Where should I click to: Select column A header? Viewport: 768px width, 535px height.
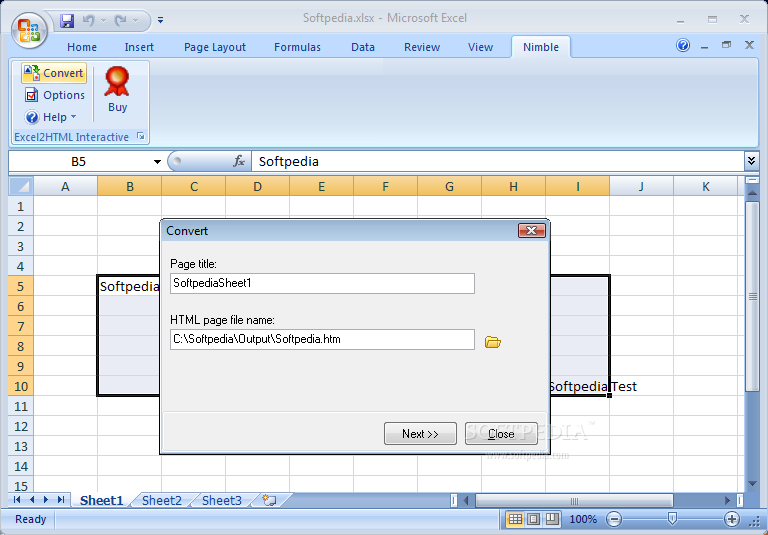point(65,187)
